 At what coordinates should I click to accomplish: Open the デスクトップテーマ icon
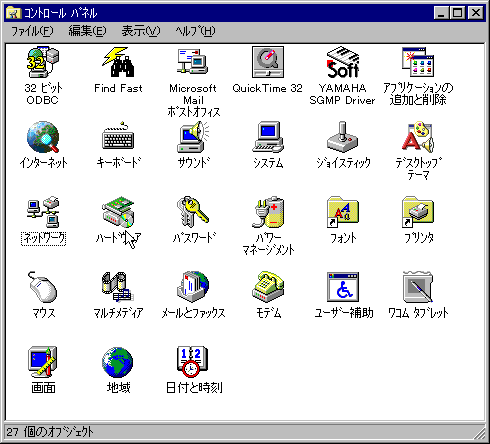(x=418, y=137)
